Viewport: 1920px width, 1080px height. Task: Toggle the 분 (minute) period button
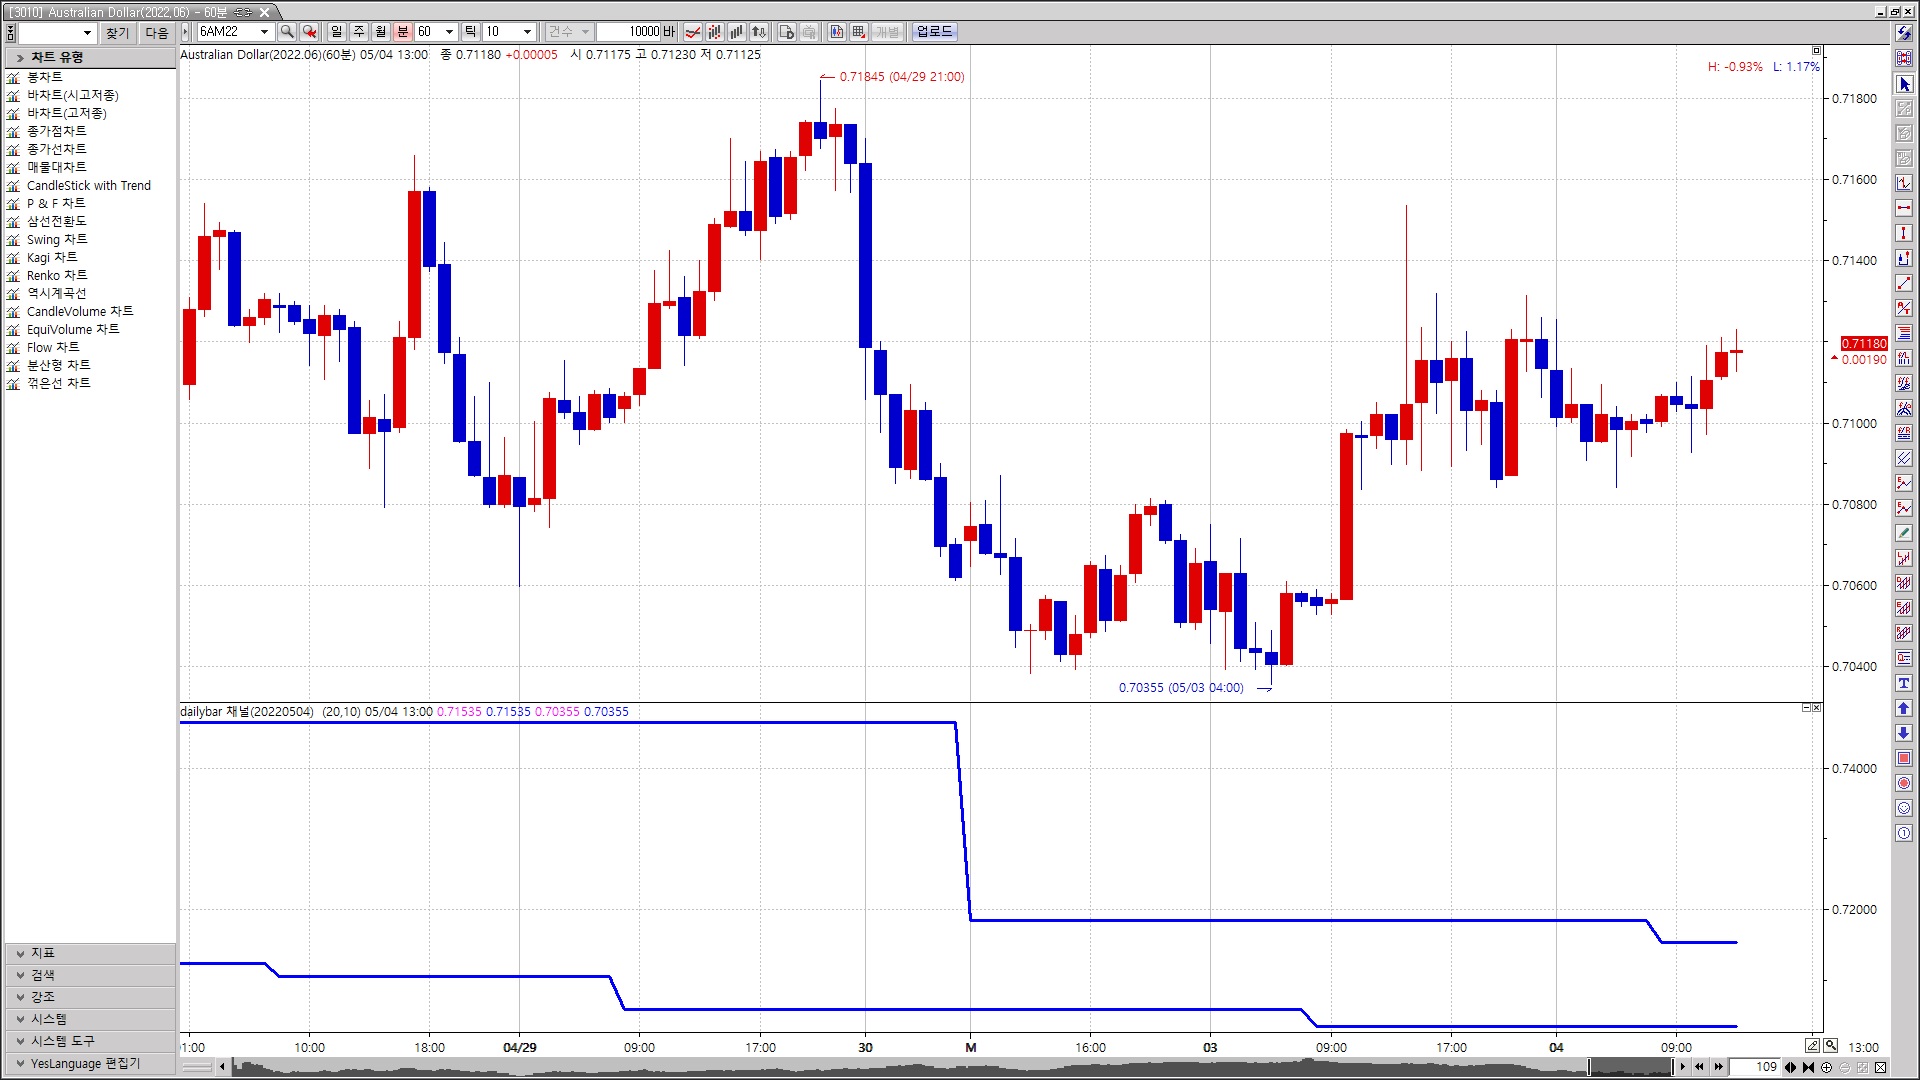coord(403,32)
